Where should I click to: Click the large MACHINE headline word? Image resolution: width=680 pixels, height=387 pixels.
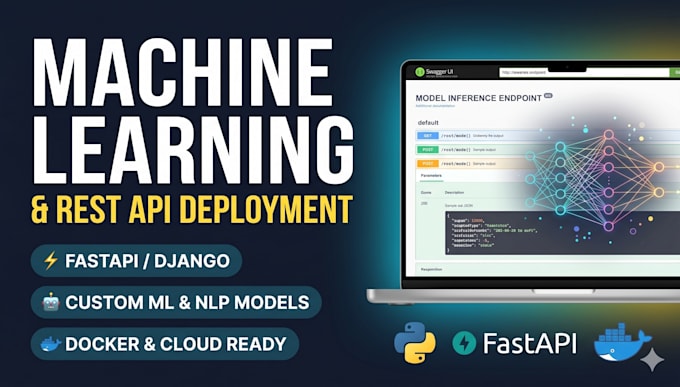click(x=182, y=72)
